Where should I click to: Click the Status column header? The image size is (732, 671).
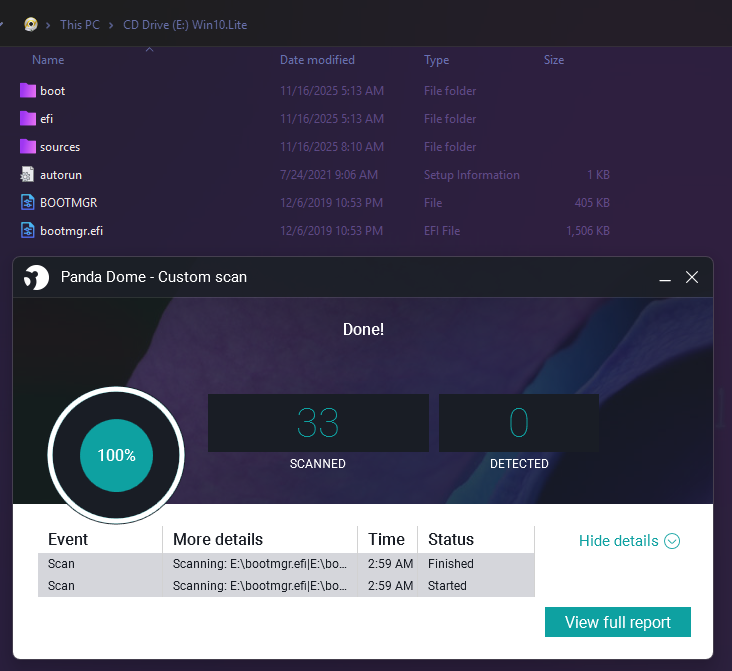(451, 539)
